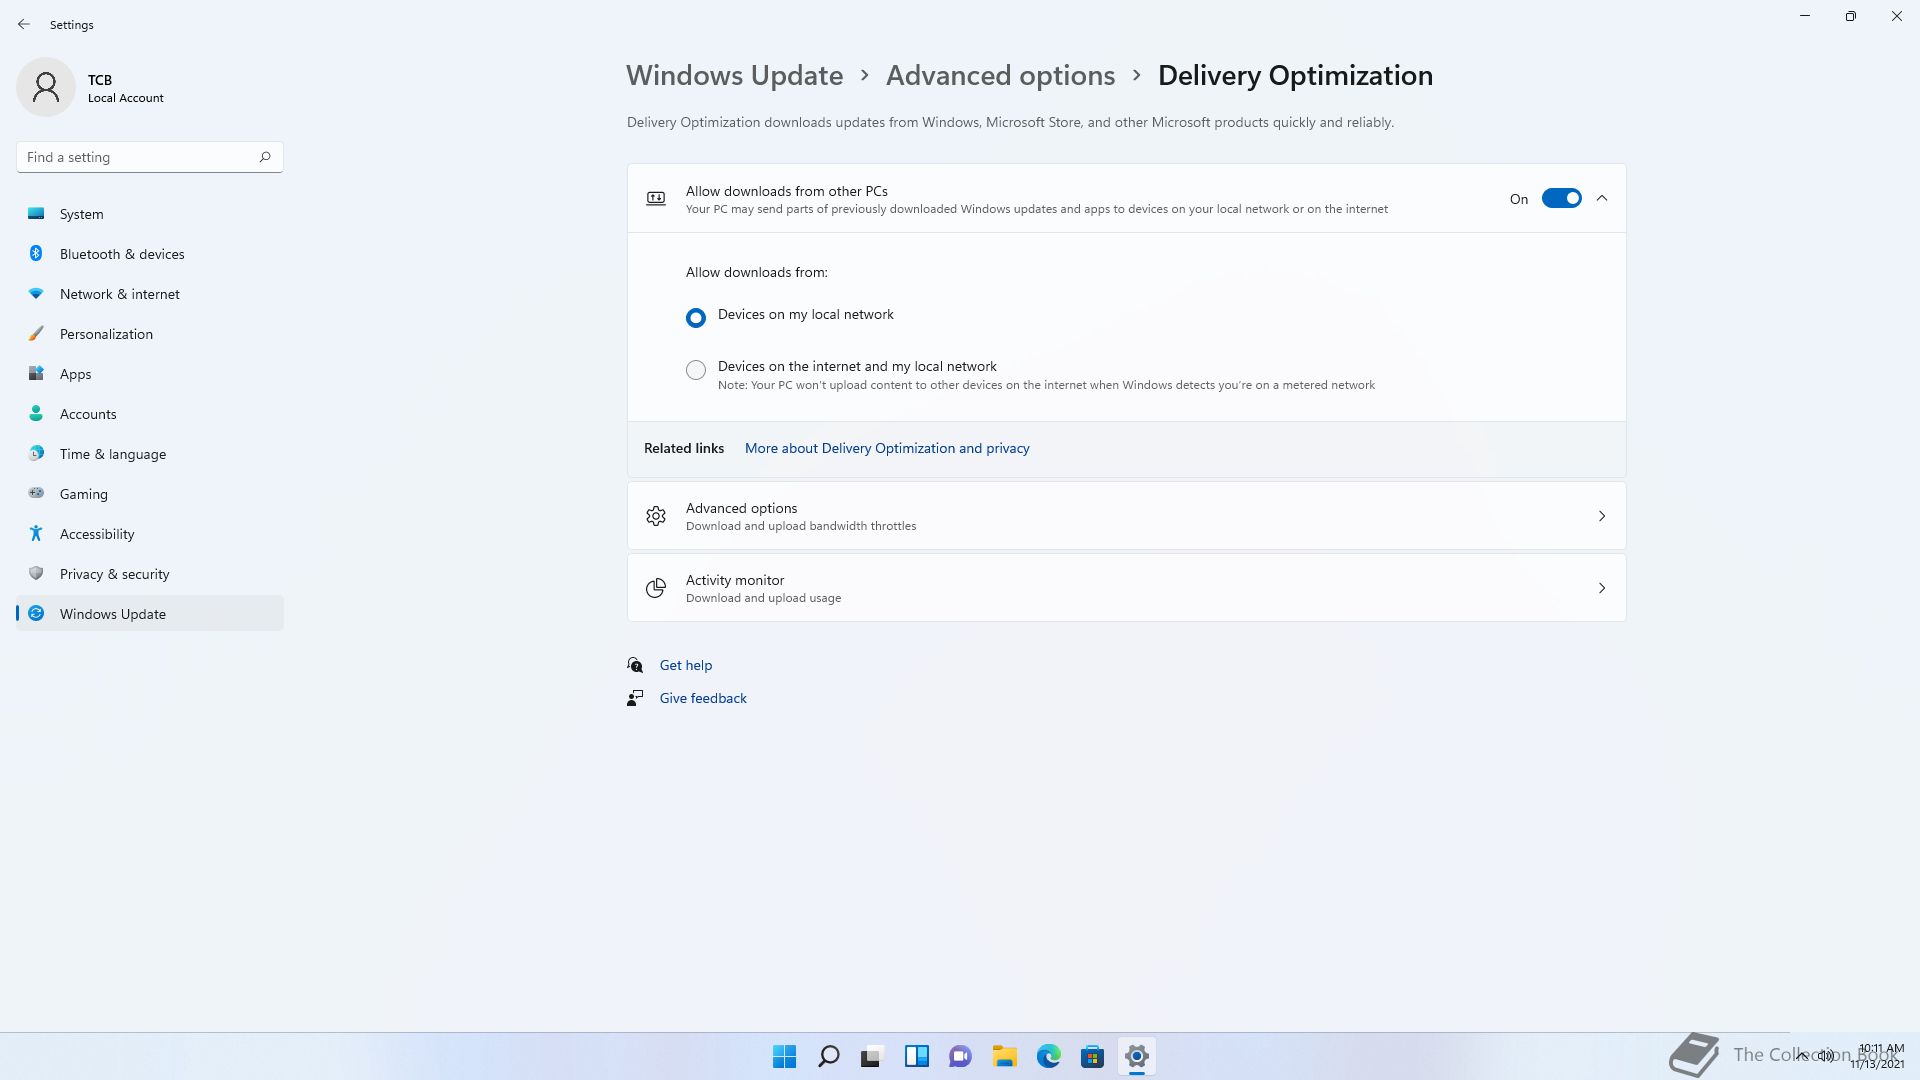Click the Give feedback link

tap(703, 698)
